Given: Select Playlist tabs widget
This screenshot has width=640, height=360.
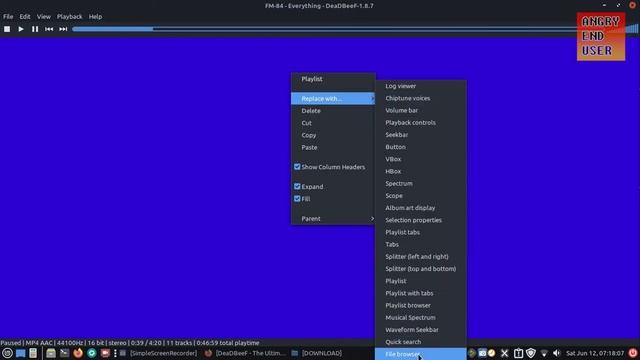Looking at the screenshot, I should tap(421, 232).
